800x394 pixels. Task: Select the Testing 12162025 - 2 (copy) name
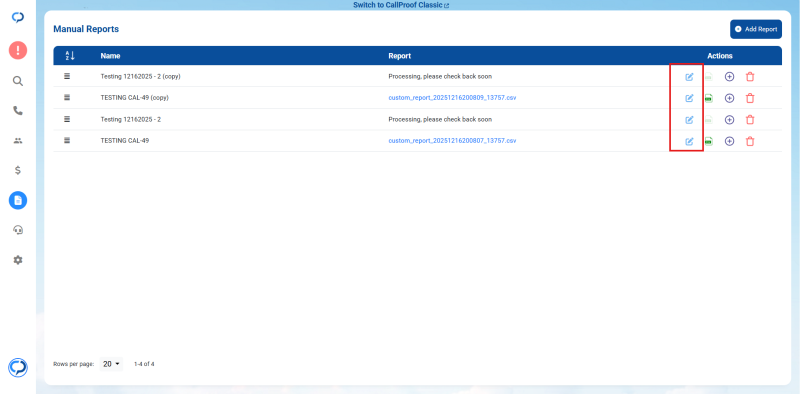coord(140,77)
